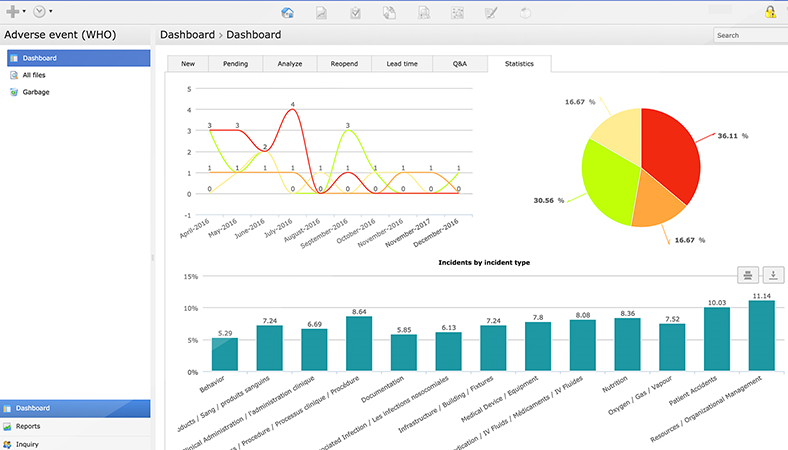Click the document search toolbar icon
Viewport: 788px width, 450px height.
click(424, 13)
